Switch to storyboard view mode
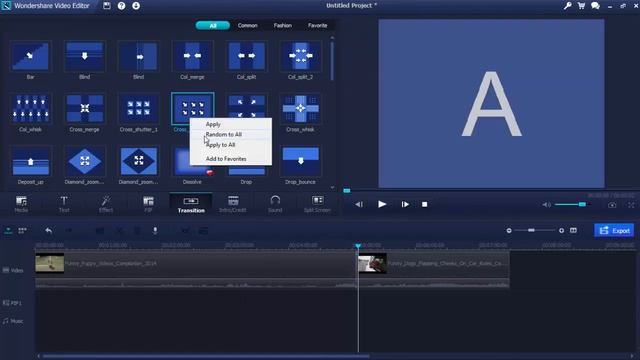 pos(22,231)
